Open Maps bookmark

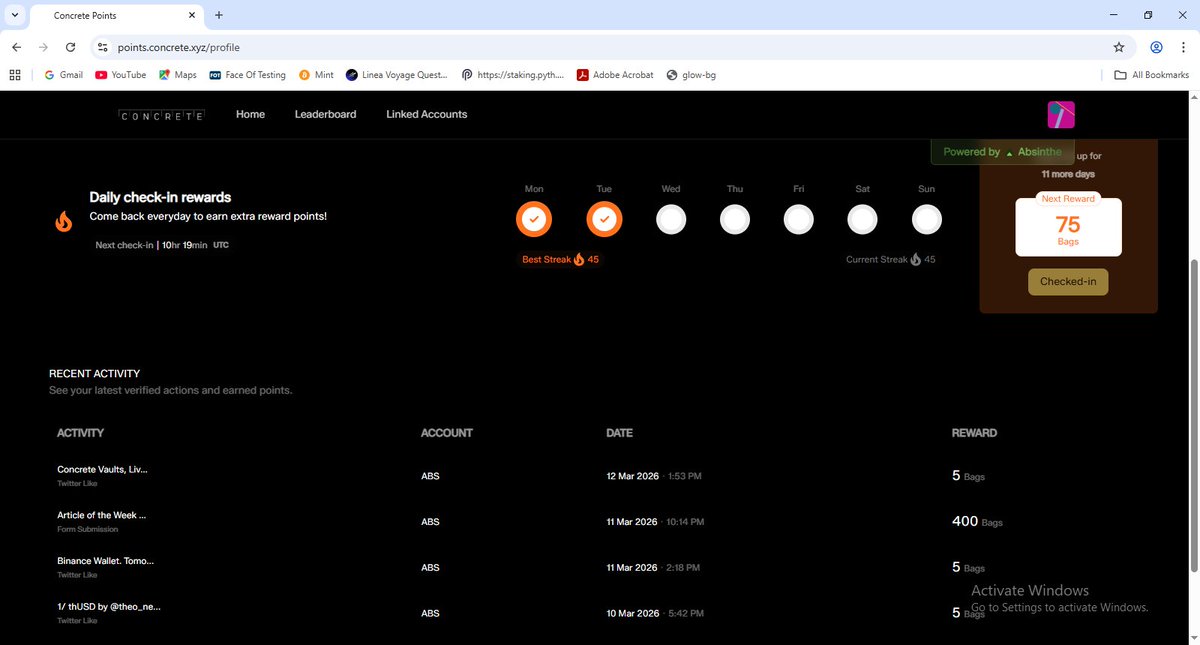(177, 75)
